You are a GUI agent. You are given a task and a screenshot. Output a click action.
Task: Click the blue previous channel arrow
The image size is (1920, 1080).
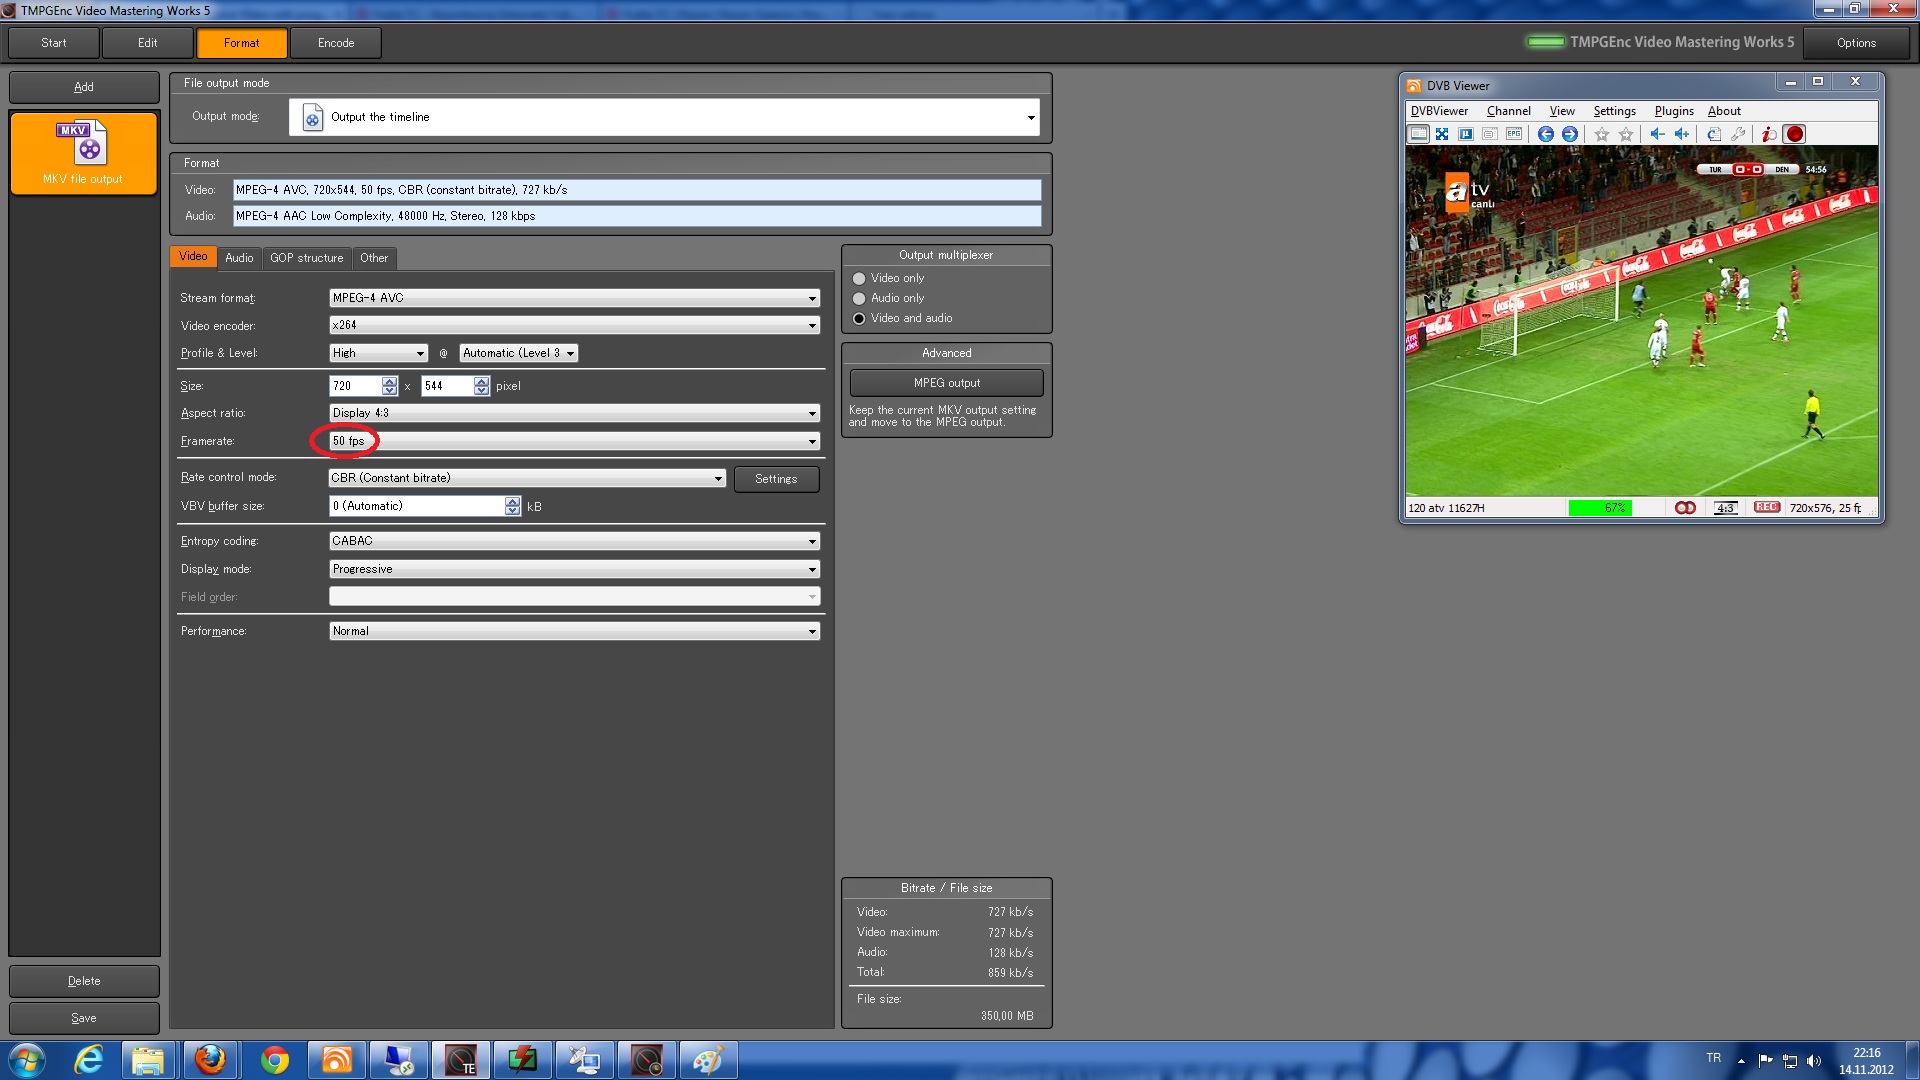click(x=1546, y=134)
